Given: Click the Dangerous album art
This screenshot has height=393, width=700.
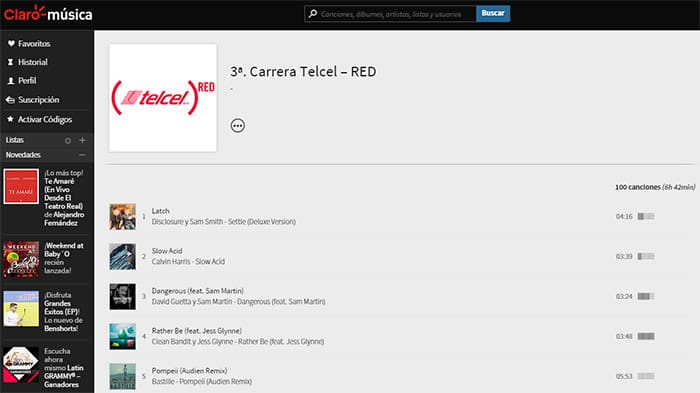Looking at the screenshot, I should click(123, 297).
